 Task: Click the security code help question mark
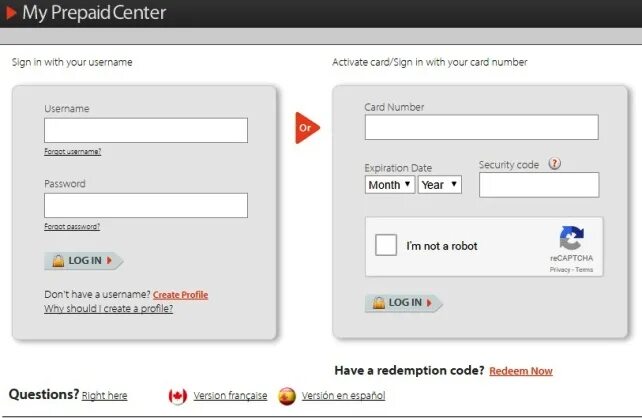pos(554,164)
